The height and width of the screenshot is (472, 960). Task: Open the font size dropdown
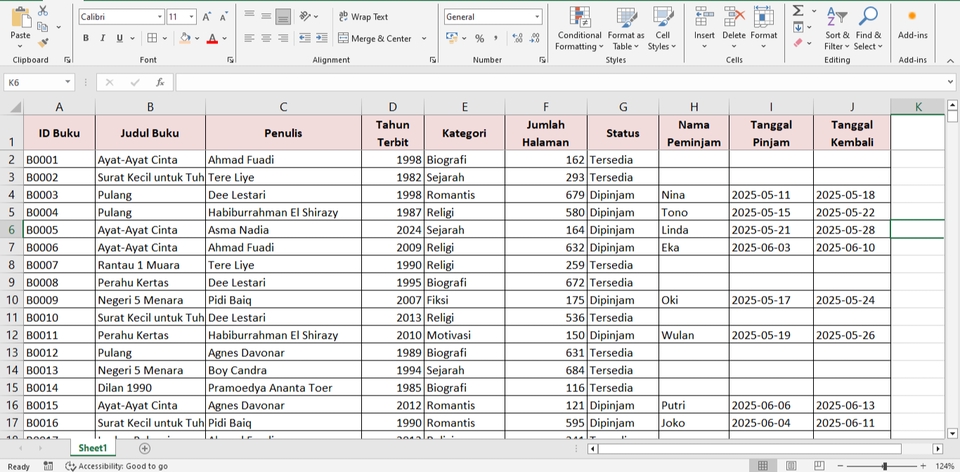tap(192, 17)
